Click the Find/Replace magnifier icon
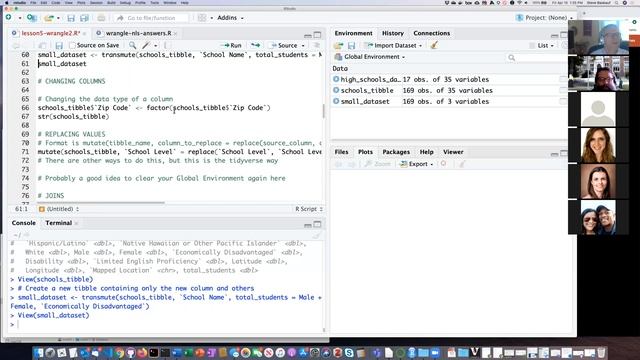 pyautogui.click(x=133, y=45)
